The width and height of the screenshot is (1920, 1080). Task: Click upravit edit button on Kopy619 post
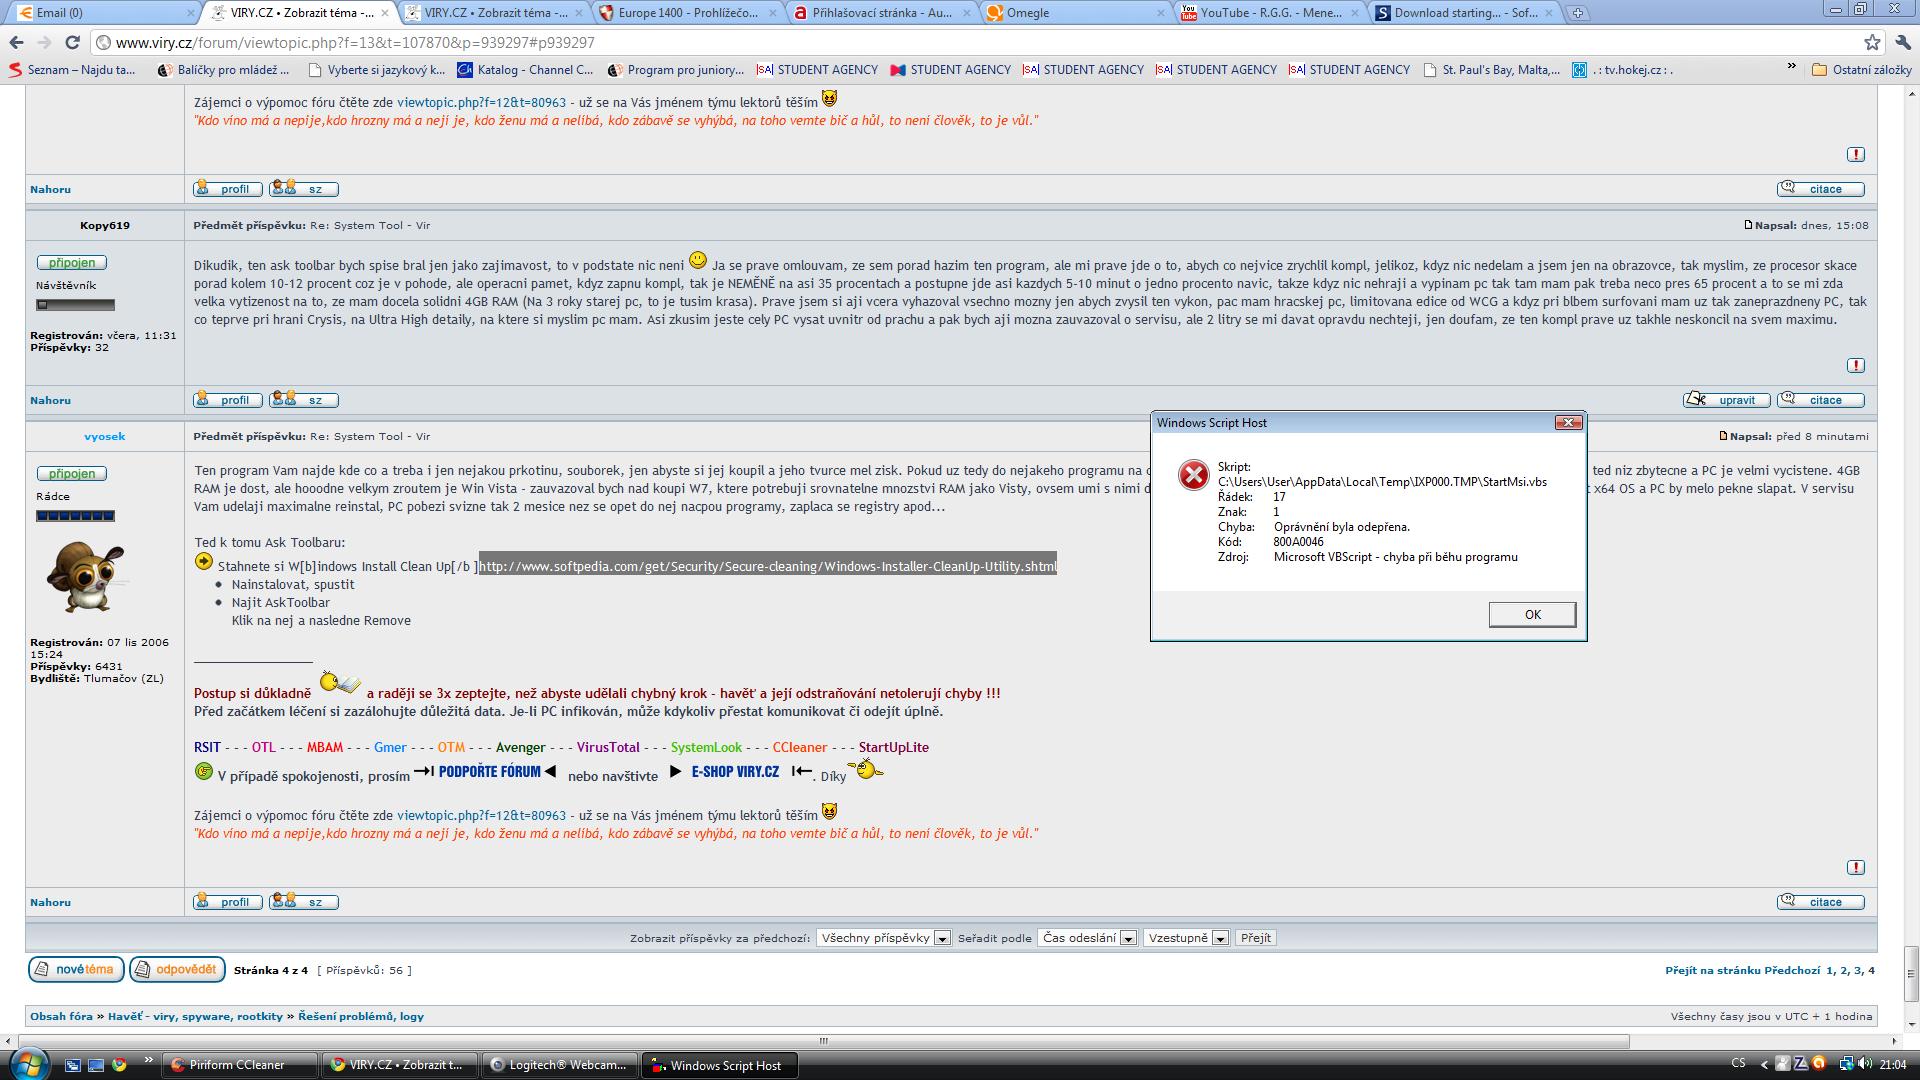point(1727,400)
